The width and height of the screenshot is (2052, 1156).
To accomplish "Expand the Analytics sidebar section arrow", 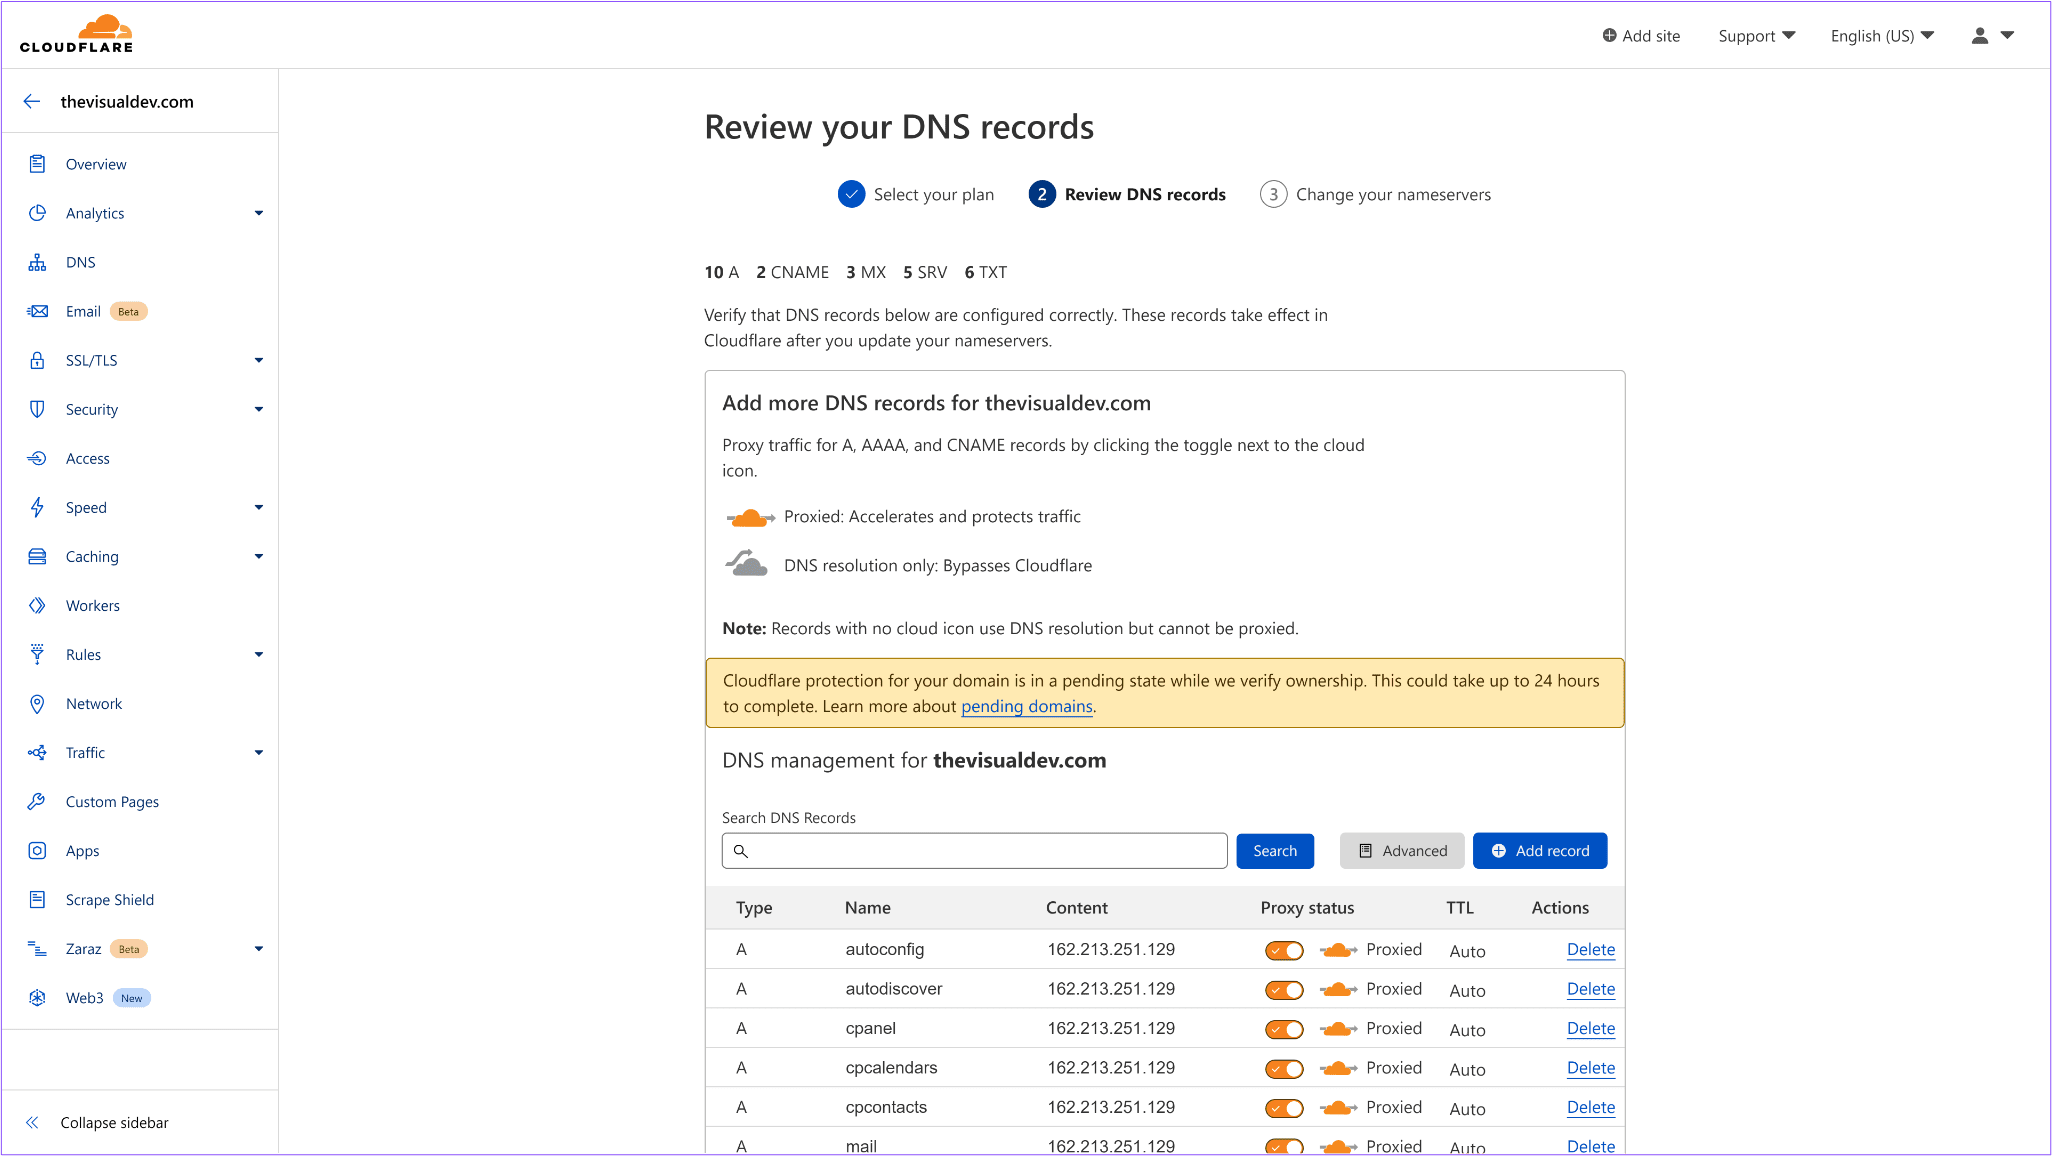I will (x=259, y=213).
